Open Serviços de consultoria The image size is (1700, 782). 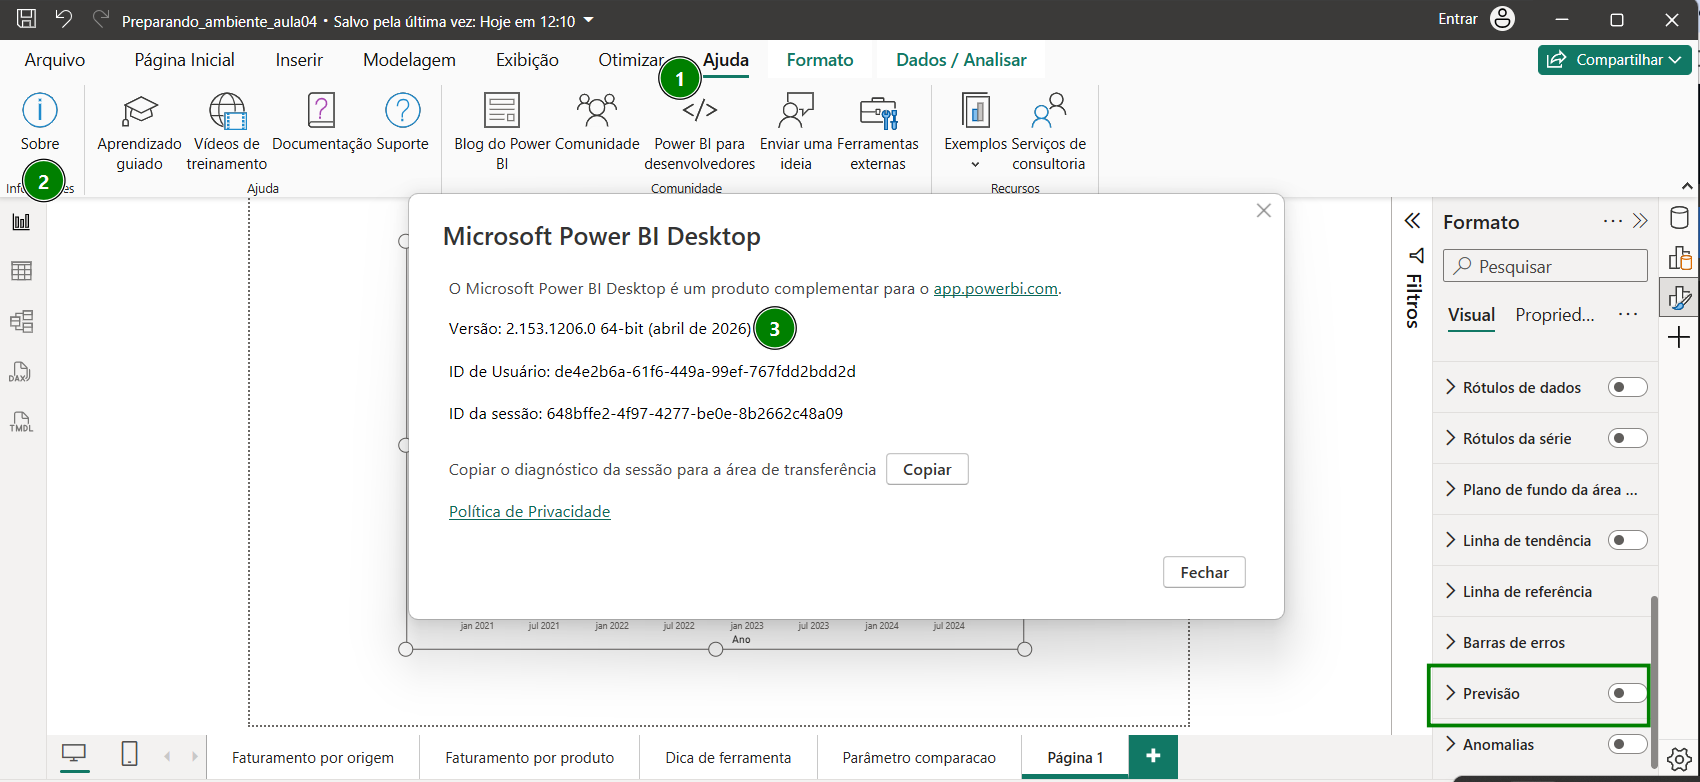pos(1048,132)
